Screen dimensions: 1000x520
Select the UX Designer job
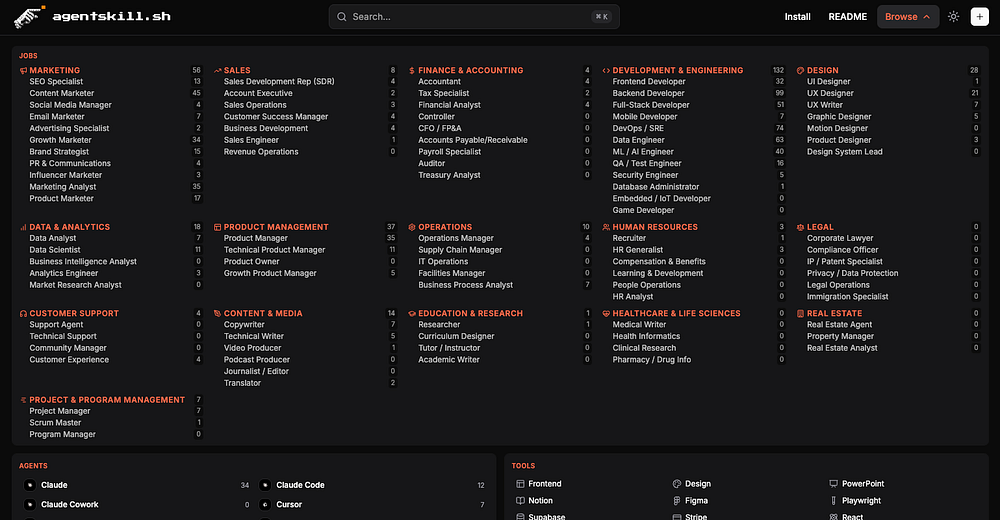tap(830, 93)
